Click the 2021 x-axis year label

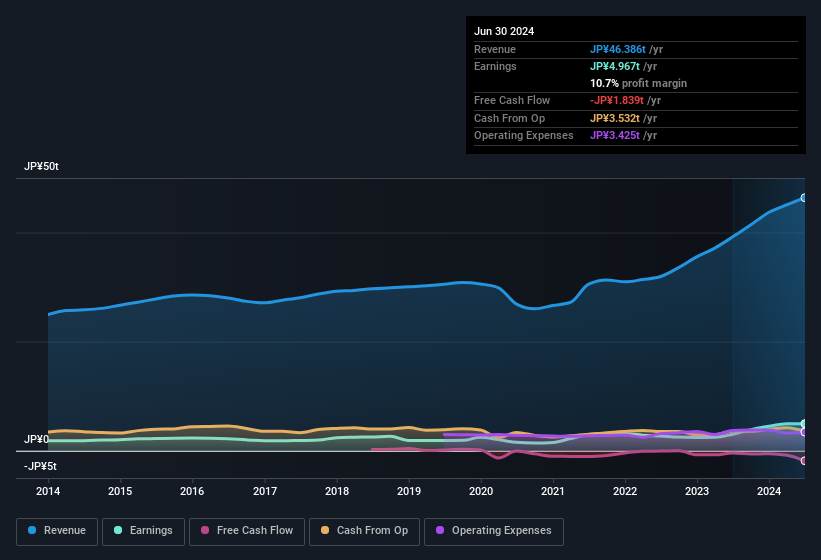[553, 491]
